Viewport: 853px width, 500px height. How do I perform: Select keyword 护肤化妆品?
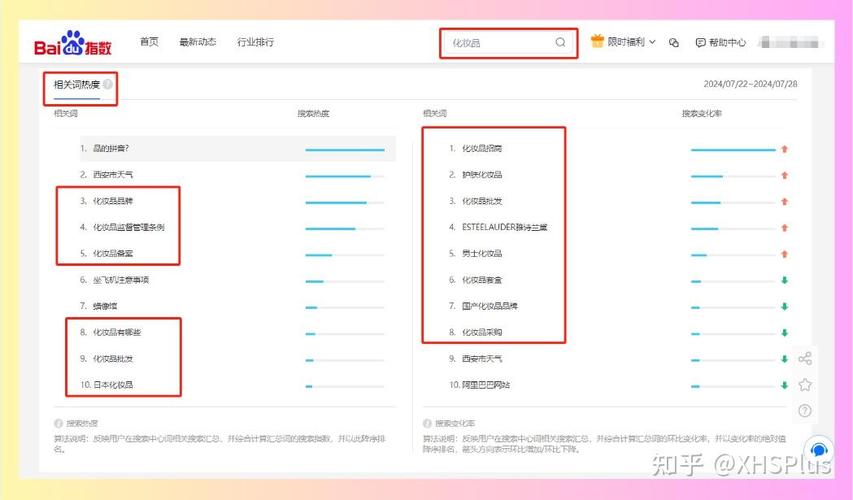click(482, 175)
